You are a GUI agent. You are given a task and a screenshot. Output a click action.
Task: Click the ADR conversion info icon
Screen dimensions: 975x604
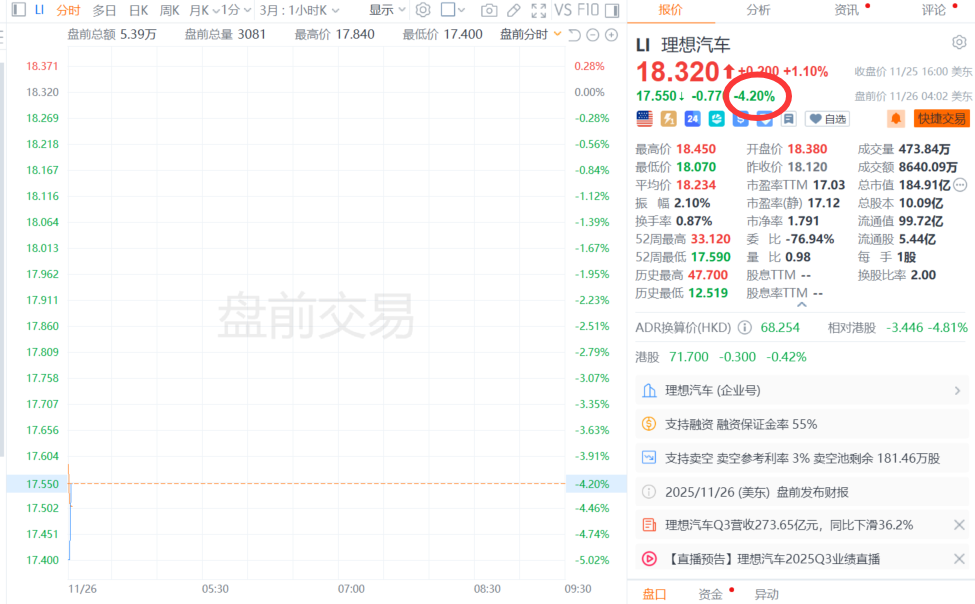744,327
